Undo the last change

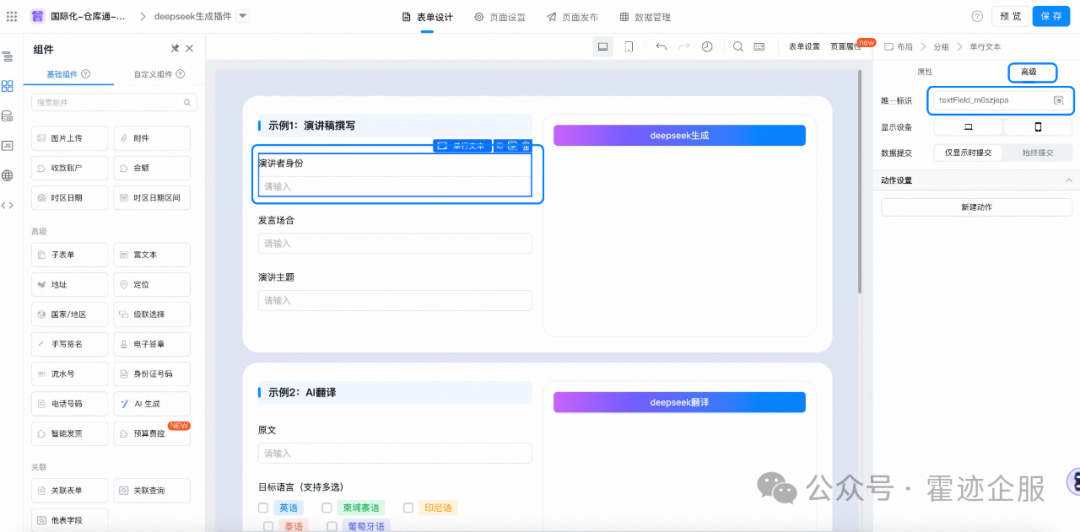coord(661,46)
